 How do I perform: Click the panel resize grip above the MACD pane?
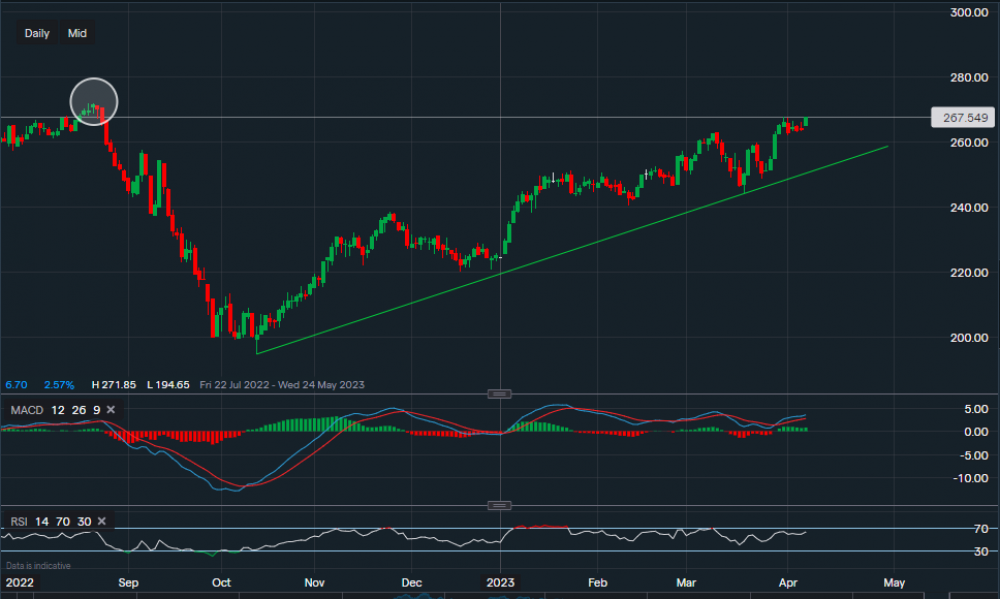pos(498,394)
